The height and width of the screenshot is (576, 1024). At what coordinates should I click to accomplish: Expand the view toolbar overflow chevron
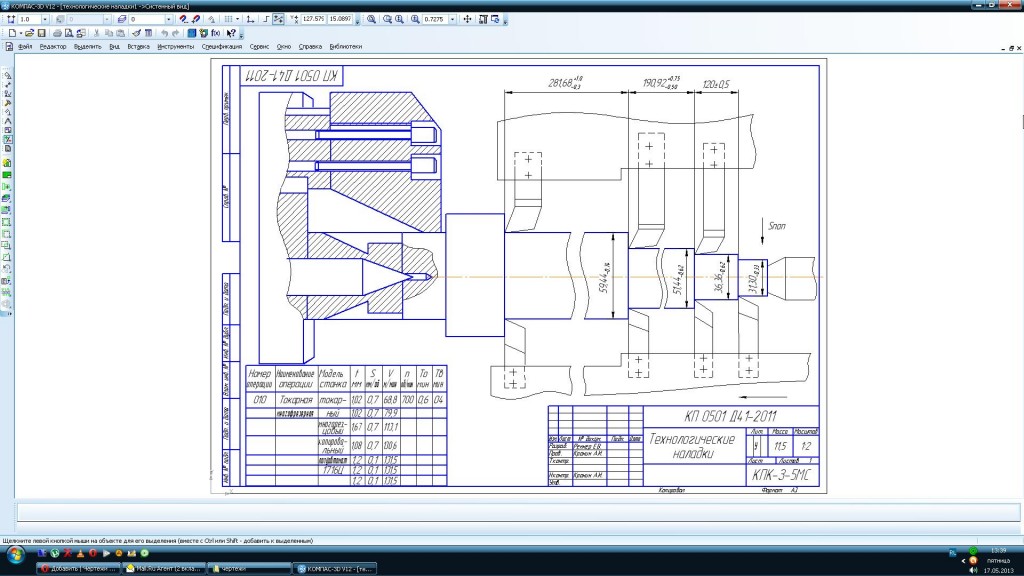click(505, 21)
